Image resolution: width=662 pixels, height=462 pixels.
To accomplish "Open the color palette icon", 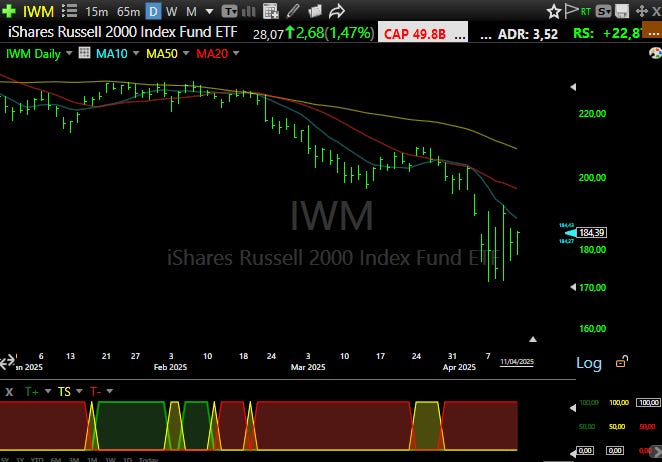I will click(655, 53).
